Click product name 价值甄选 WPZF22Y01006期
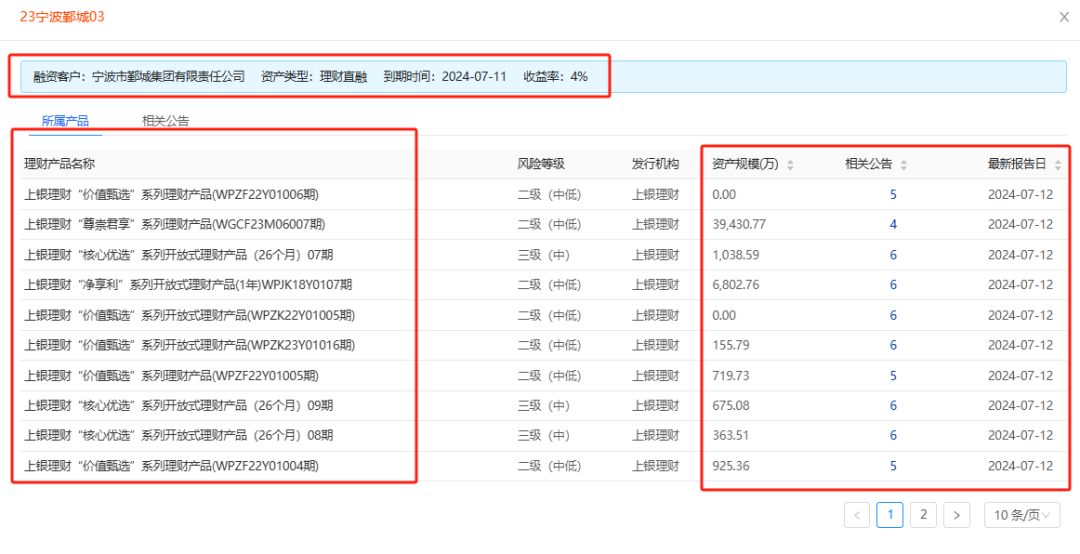This screenshot has width=1080, height=554. [x=172, y=195]
